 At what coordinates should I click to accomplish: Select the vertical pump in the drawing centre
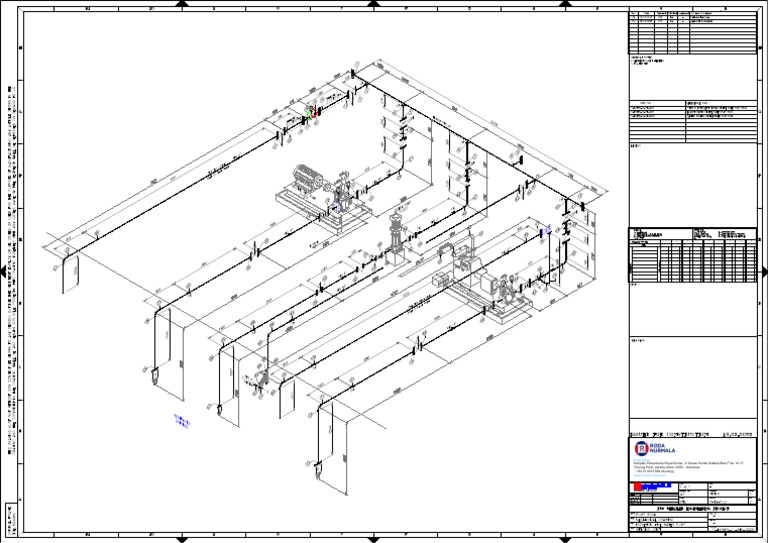click(x=395, y=240)
